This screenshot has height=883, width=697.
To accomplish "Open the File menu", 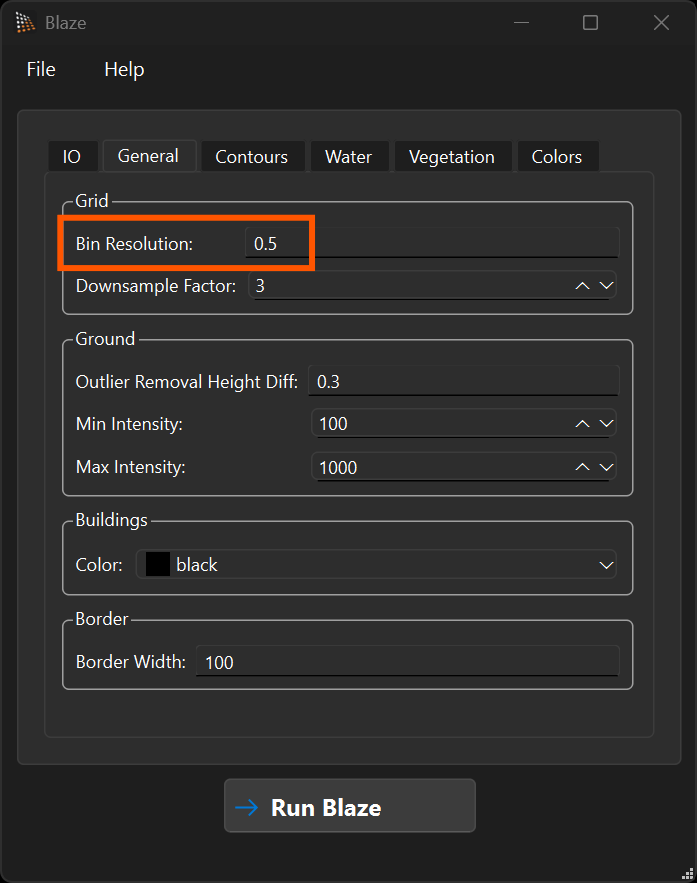I will (40, 69).
